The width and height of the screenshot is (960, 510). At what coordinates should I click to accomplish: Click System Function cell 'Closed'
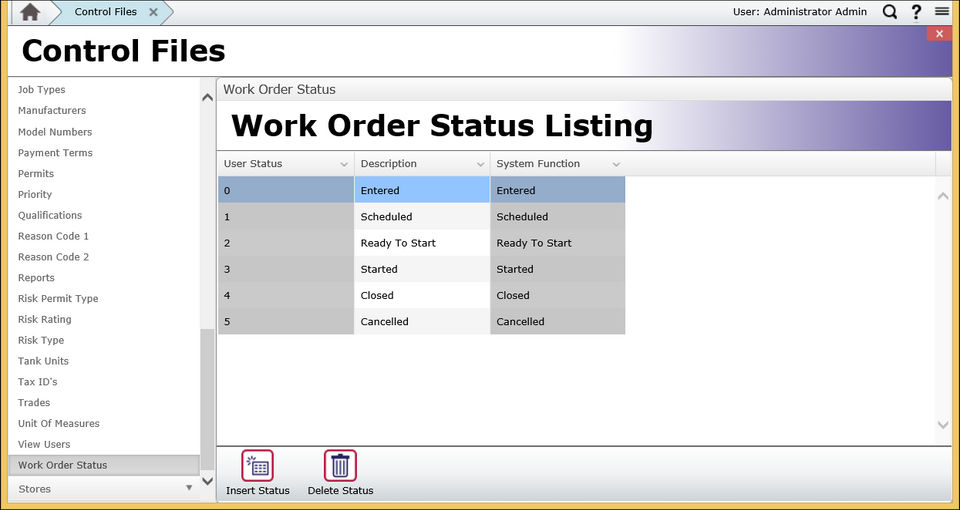[558, 295]
